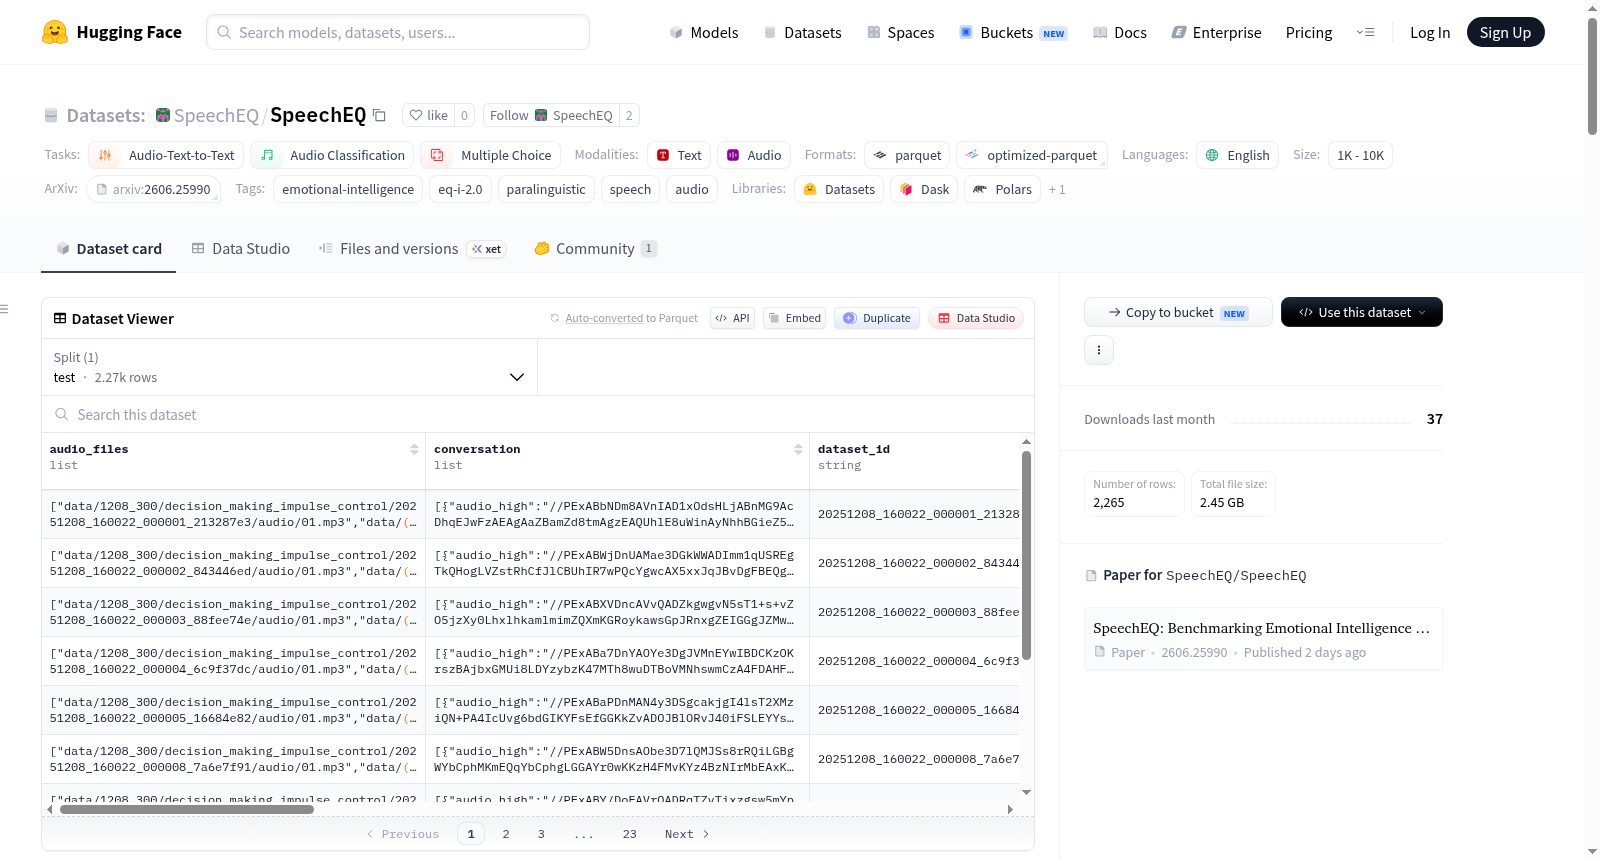Image resolution: width=1600 pixels, height=861 pixels.
Task: Switch to the Dataset card tab
Action: pyautogui.click(x=109, y=249)
